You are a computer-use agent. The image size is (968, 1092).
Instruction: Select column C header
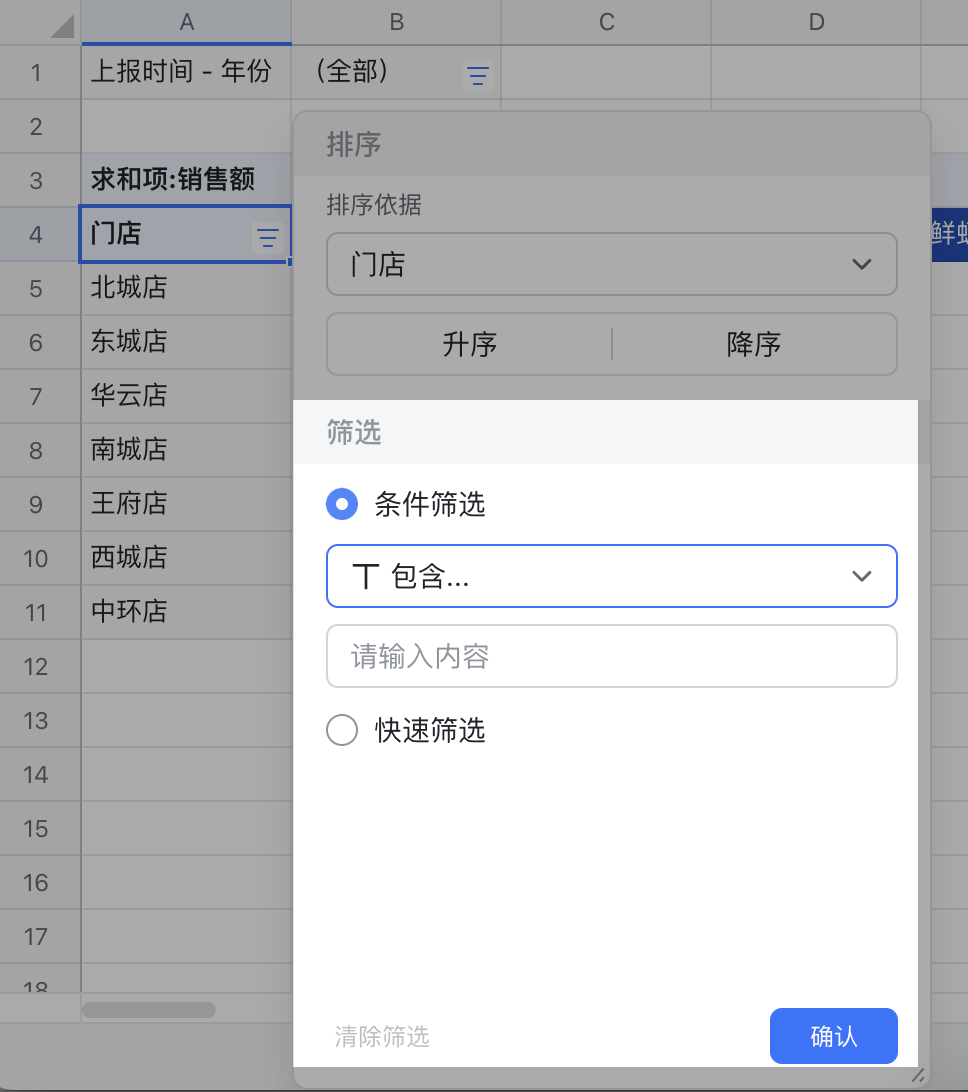606,22
